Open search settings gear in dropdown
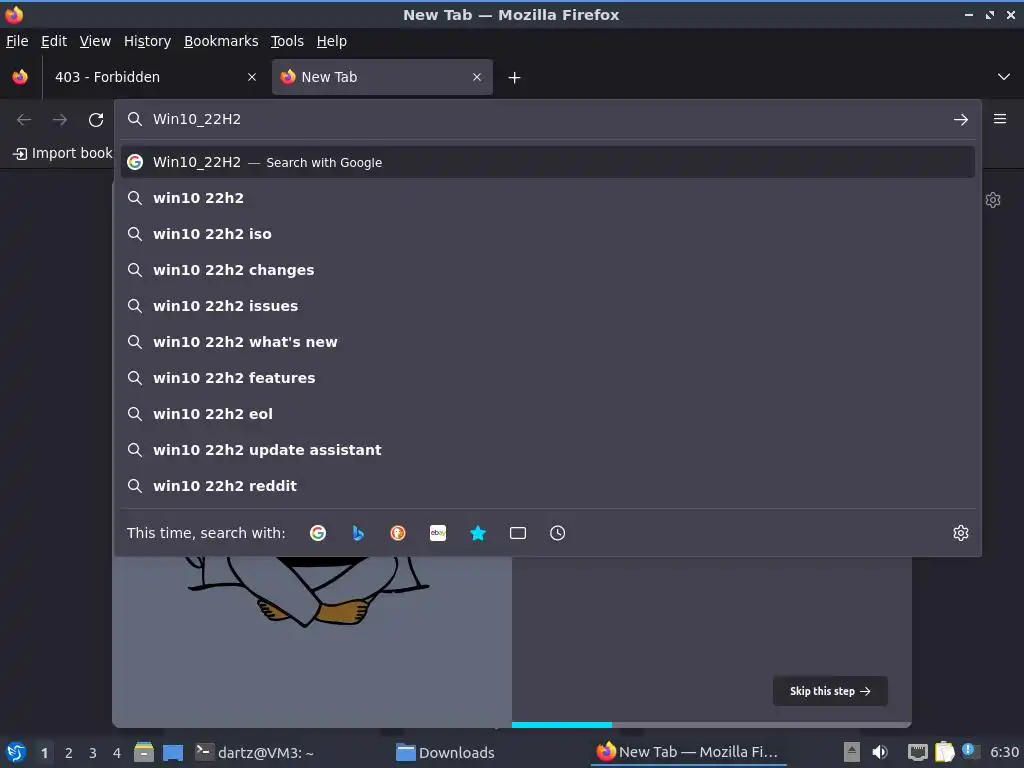 tap(961, 533)
